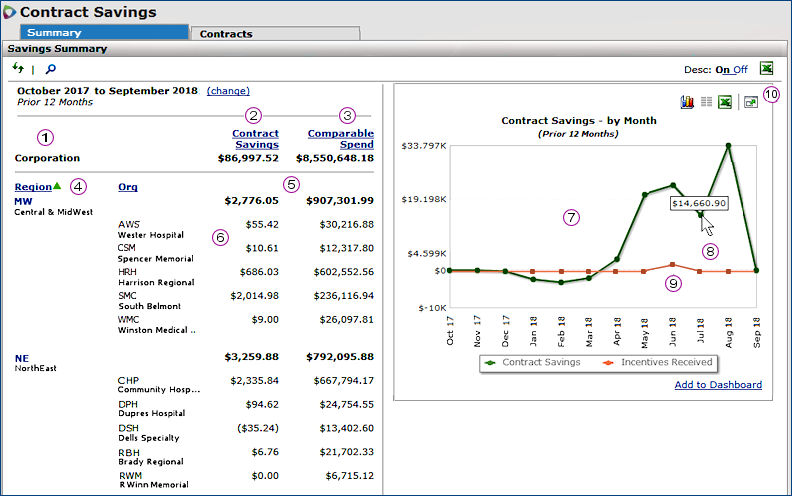Click the magnifying glass search icon
Image resolution: width=792 pixels, height=496 pixels.
pyautogui.click(x=51, y=69)
